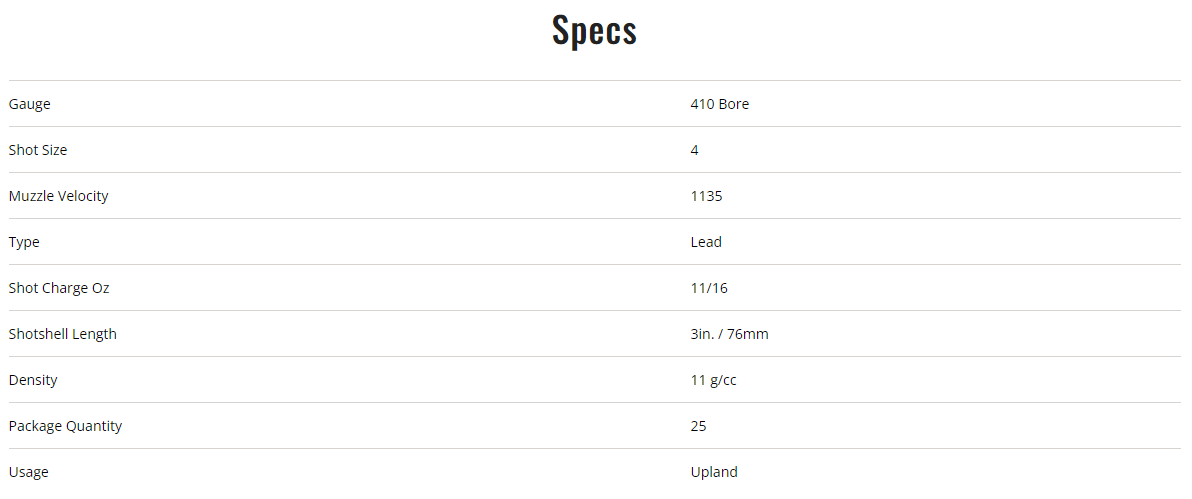The width and height of the screenshot is (1192, 499).
Task: Click the package quantity value 25
Action: click(698, 426)
